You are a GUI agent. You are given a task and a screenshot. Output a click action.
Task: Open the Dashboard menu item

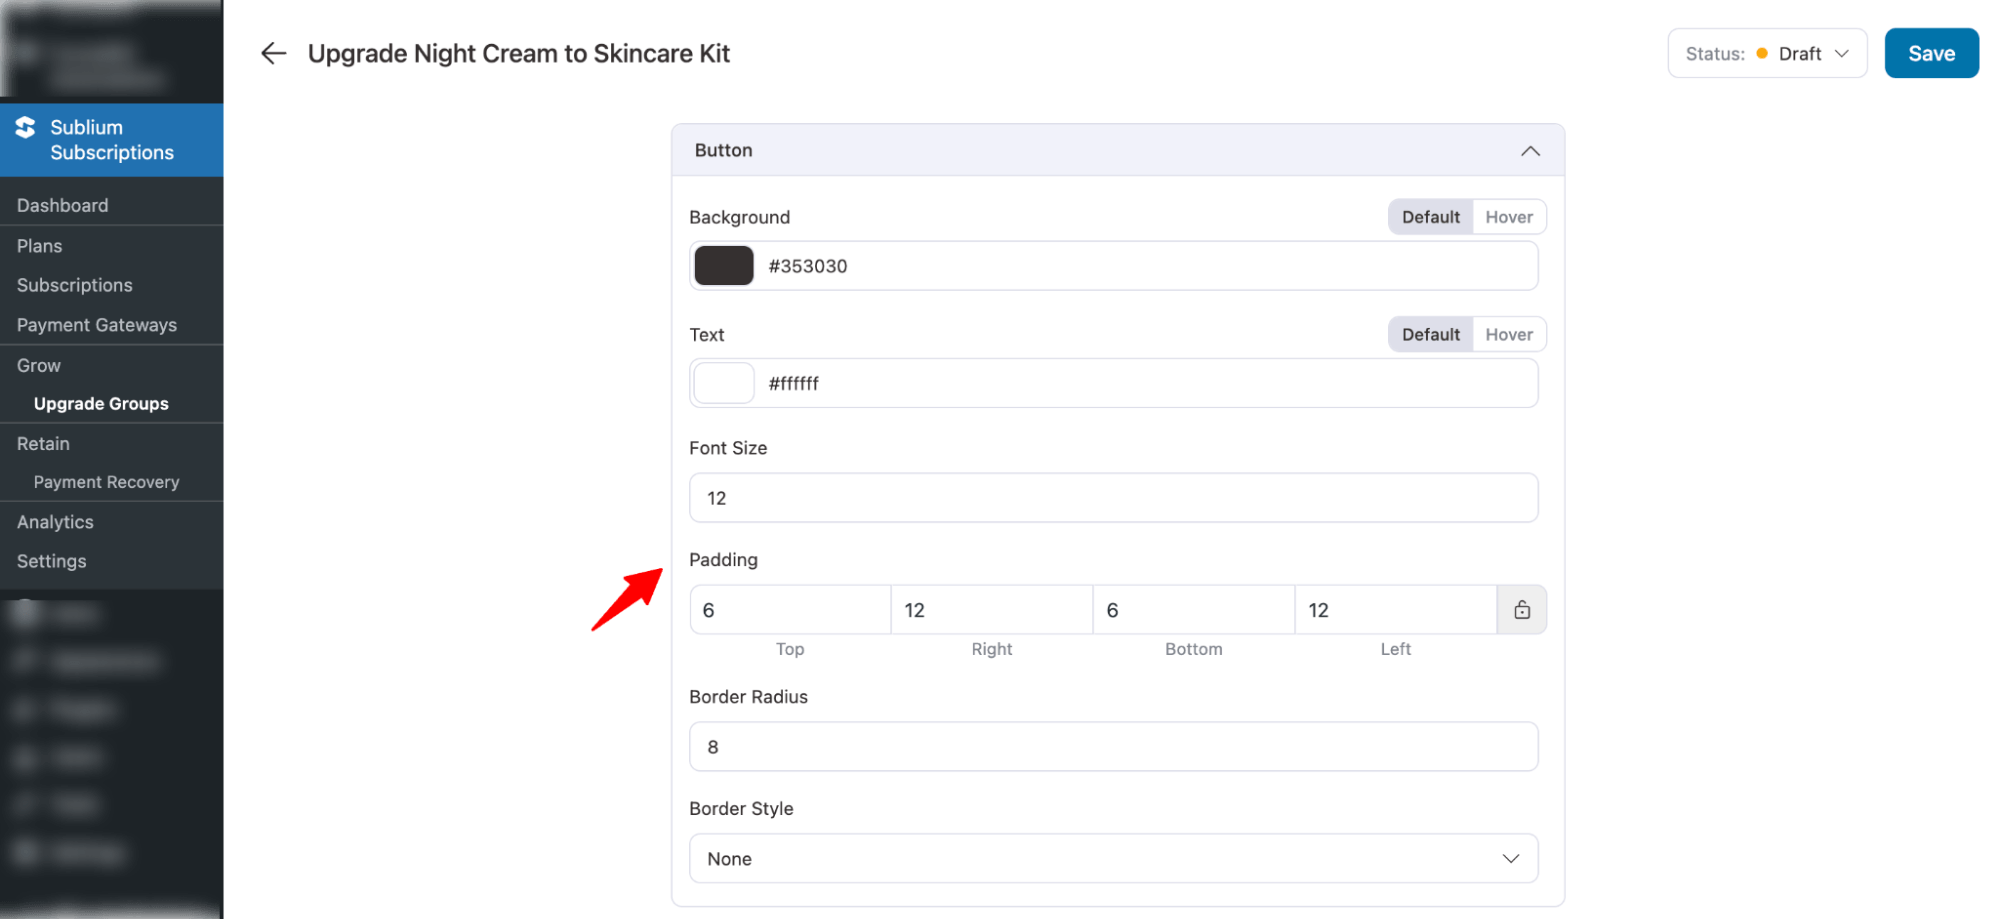click(63, 206)
